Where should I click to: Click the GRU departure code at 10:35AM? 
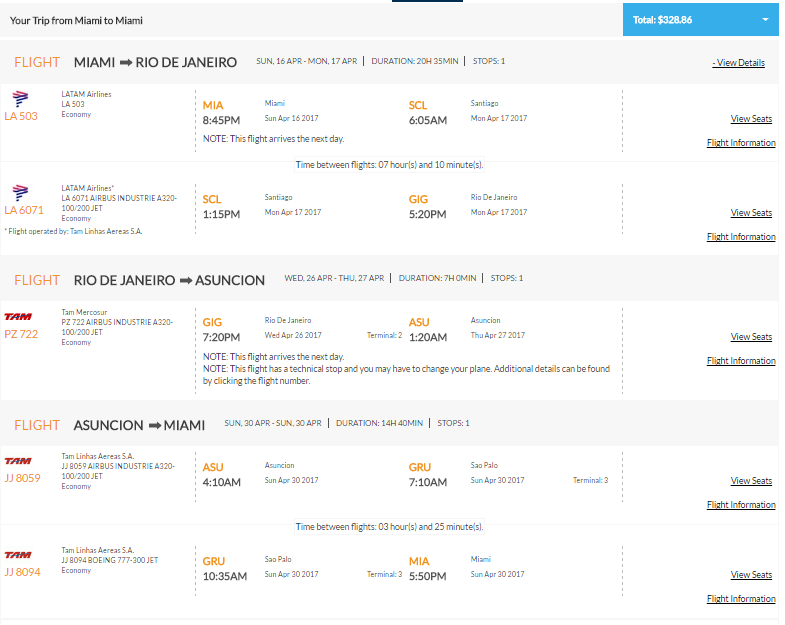tap(214, 562)
